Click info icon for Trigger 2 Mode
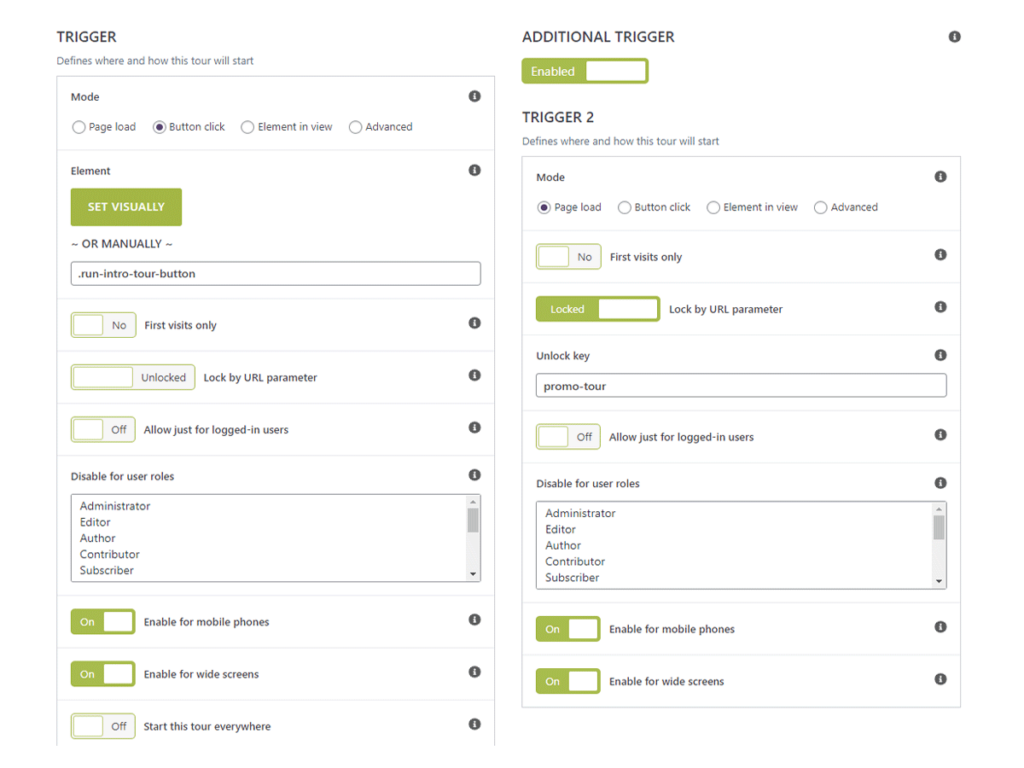Screen dimensions: 1024x768 coord(940,177)
